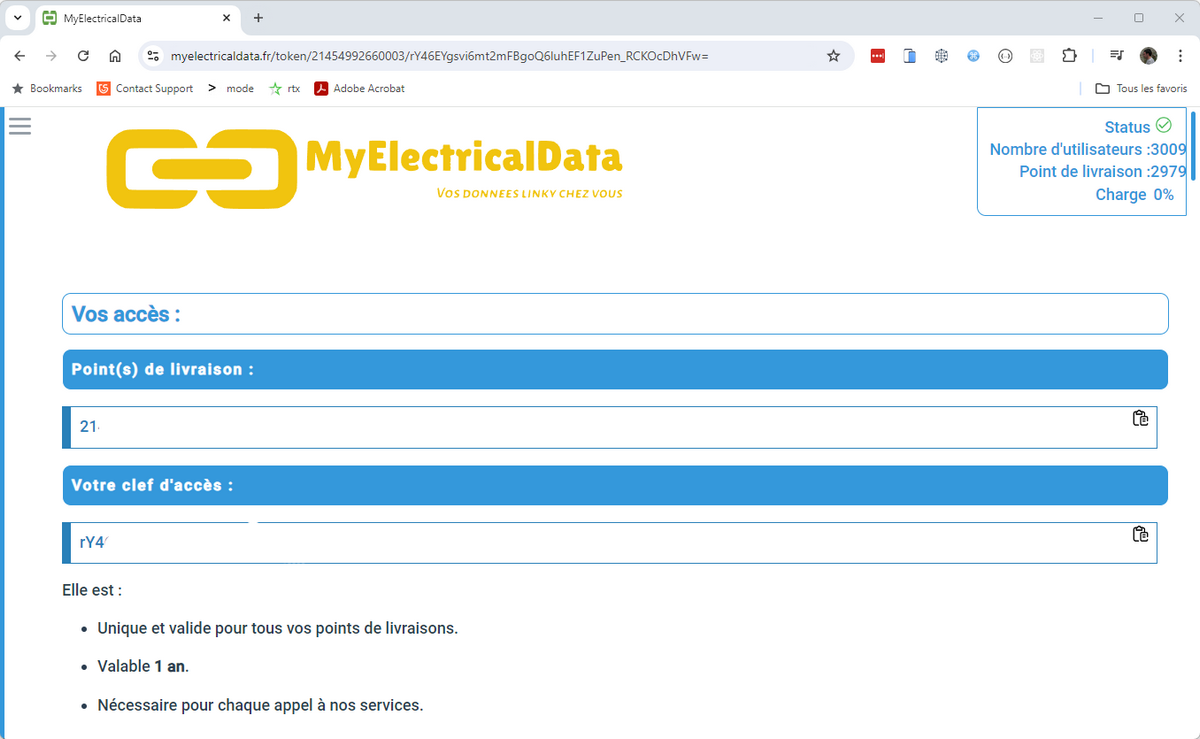Bookmark this tab with the star icon
The height and width of the screenshot is (739, 1200).
(x=833, y=56)
